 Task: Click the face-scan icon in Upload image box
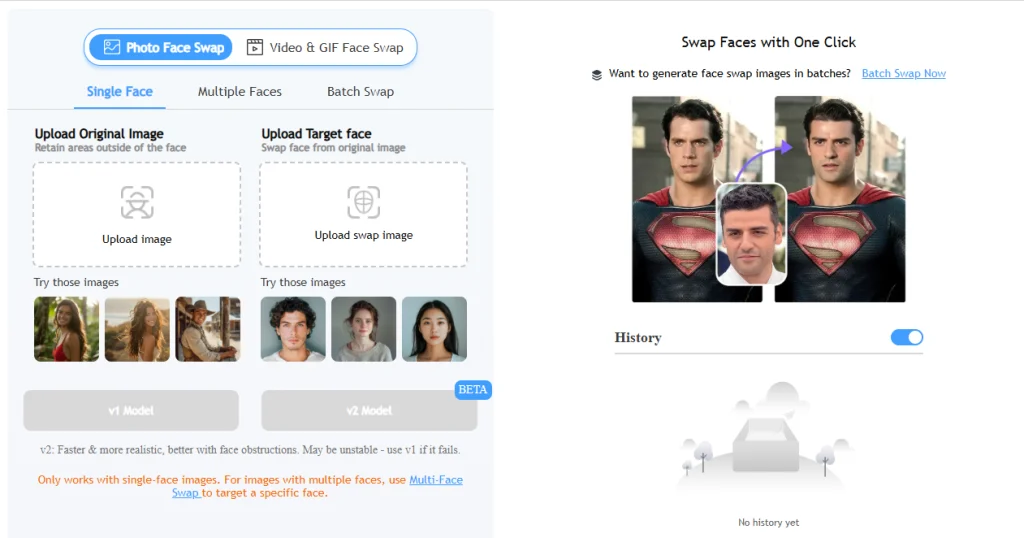point(137,202)
